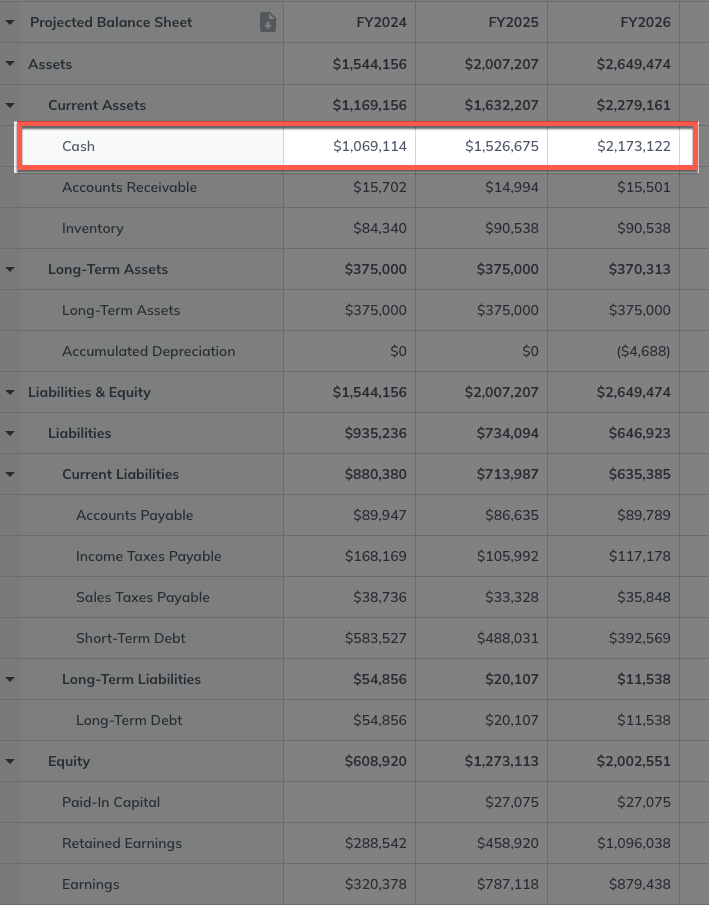Click Sales Taxes Payable FY2025 value $33,328

[512, 597]
